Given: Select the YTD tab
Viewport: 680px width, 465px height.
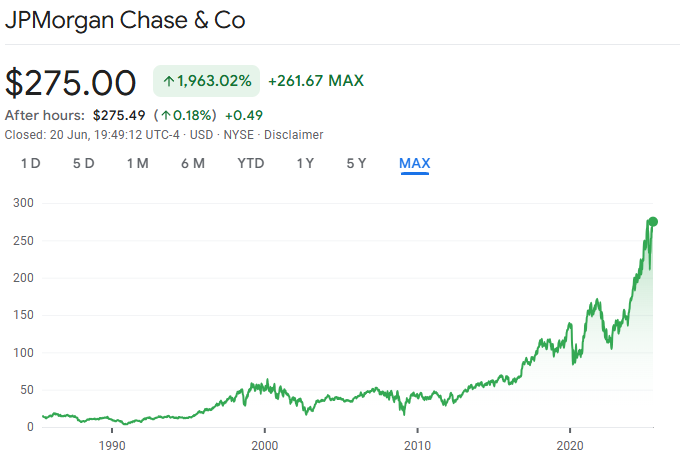Looking at the screenshot, I should pos(251,163).
